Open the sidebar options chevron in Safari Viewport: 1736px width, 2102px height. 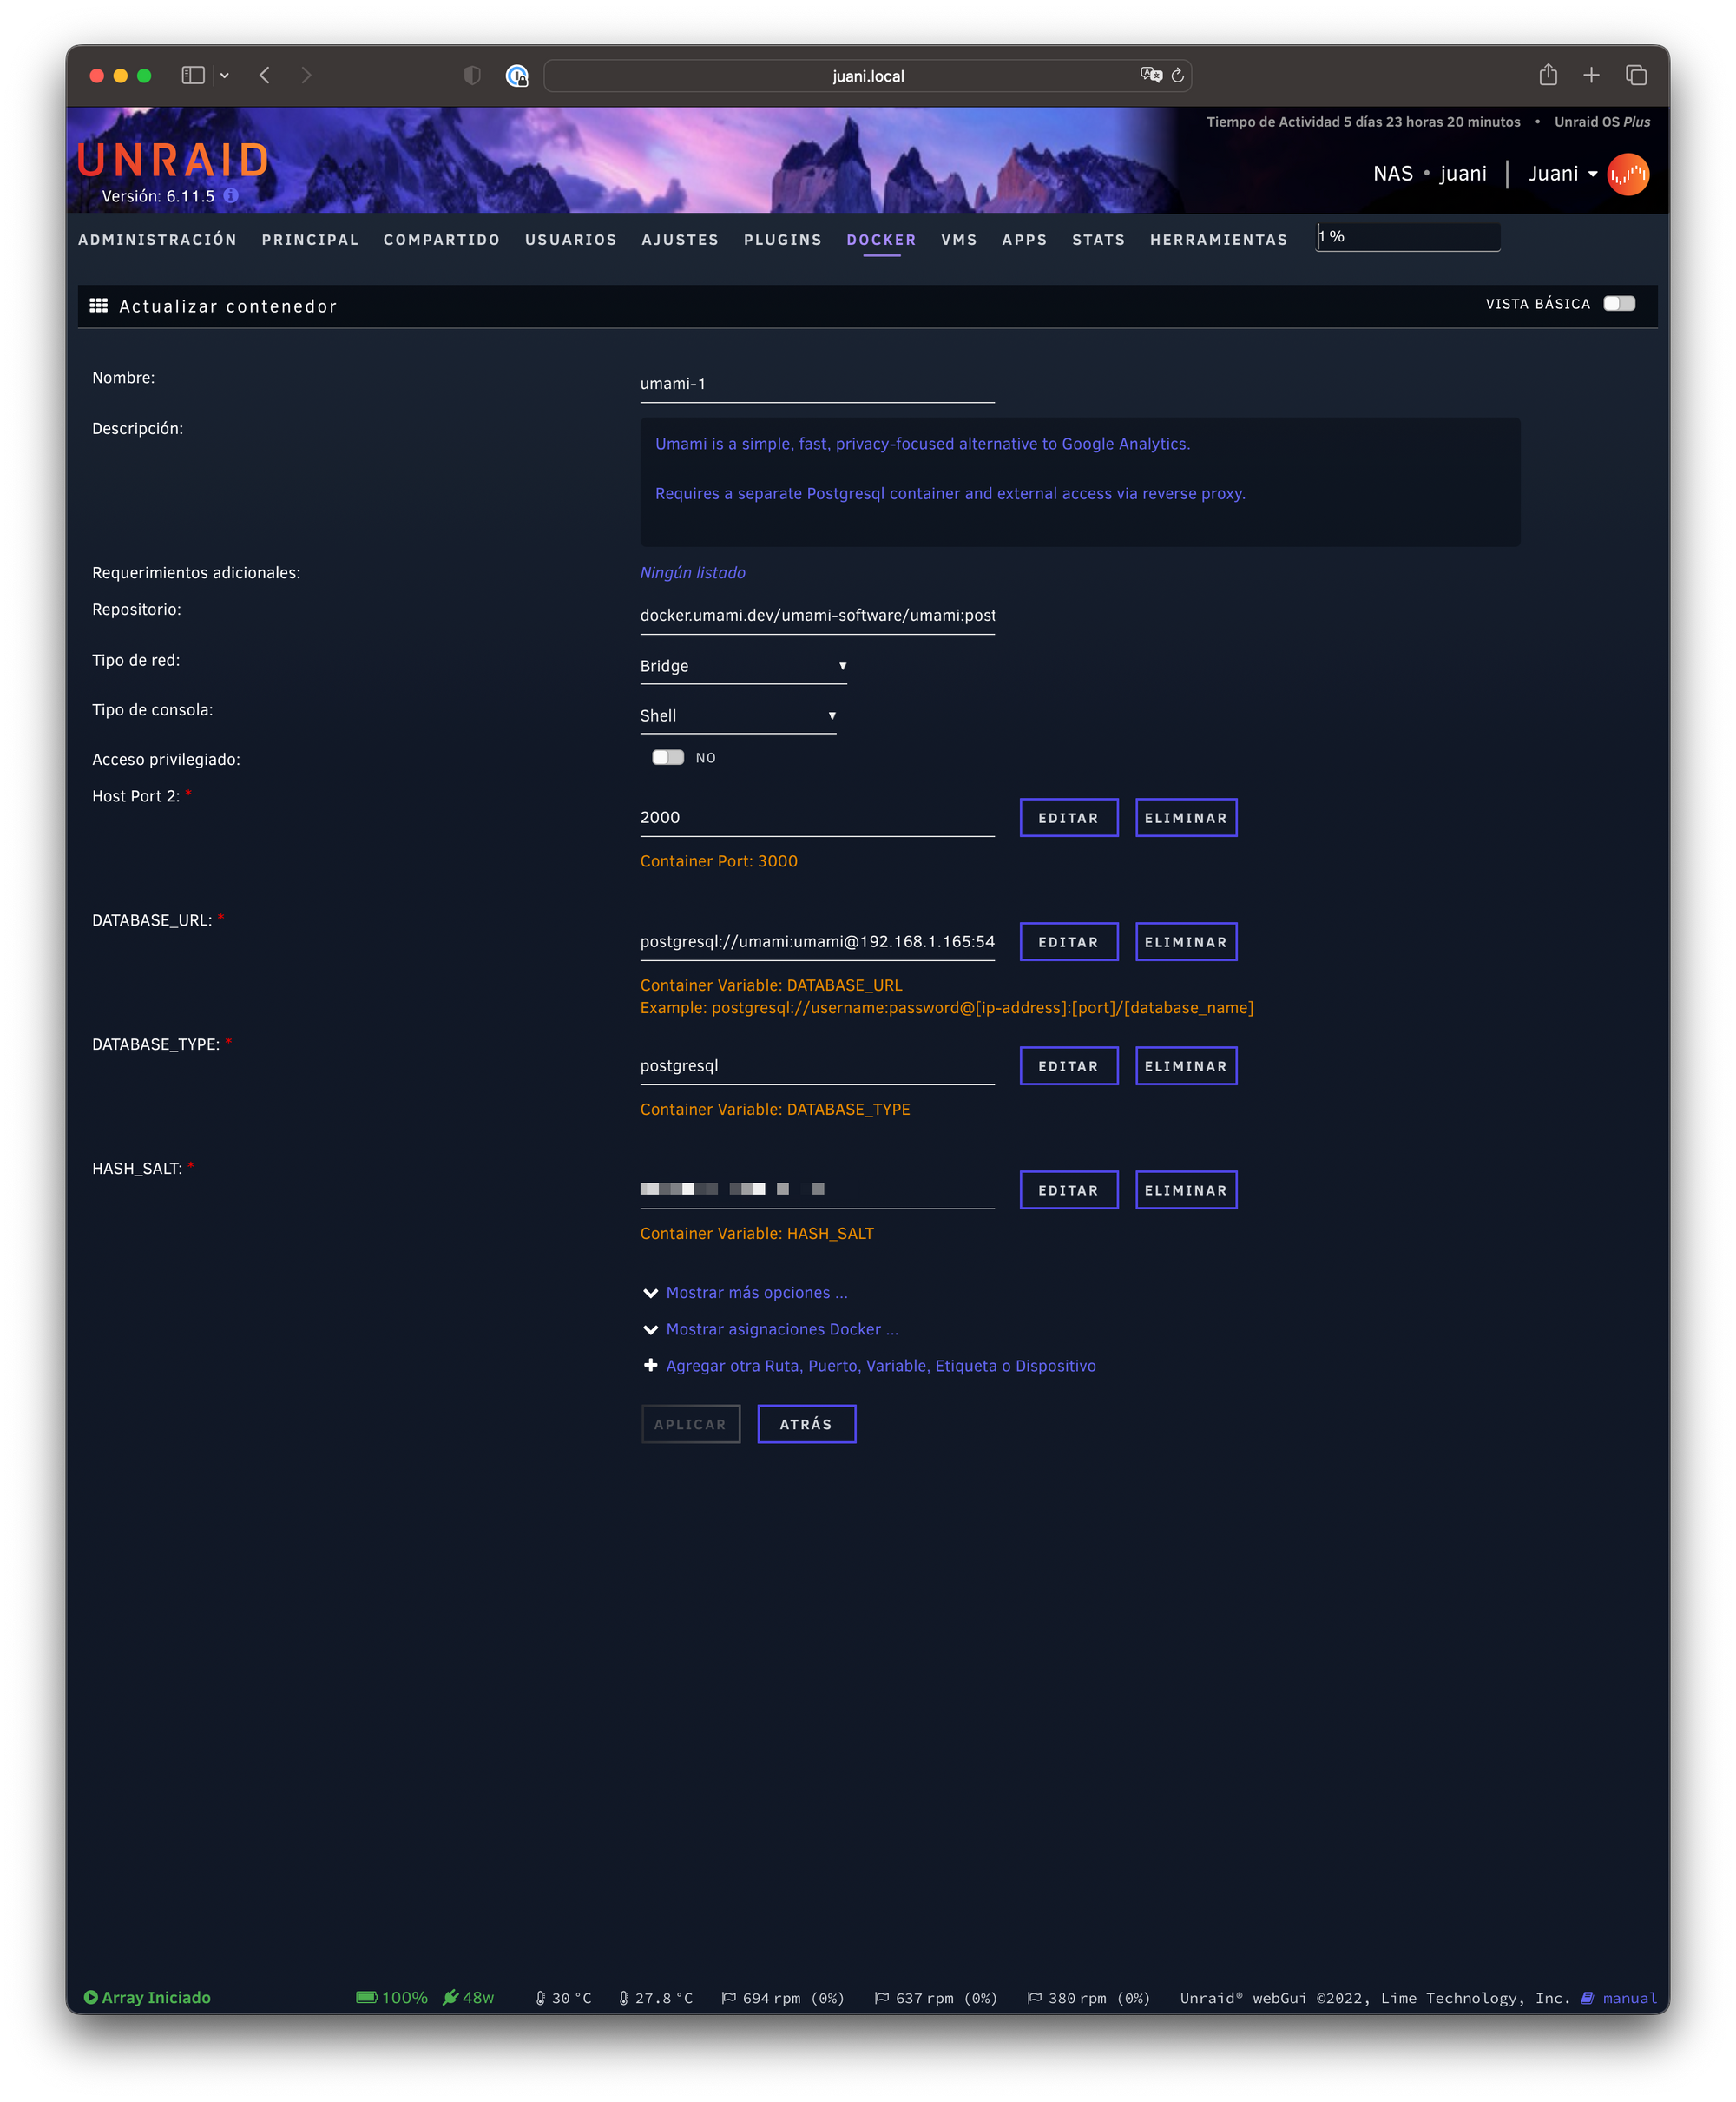[x=225, y=75]
